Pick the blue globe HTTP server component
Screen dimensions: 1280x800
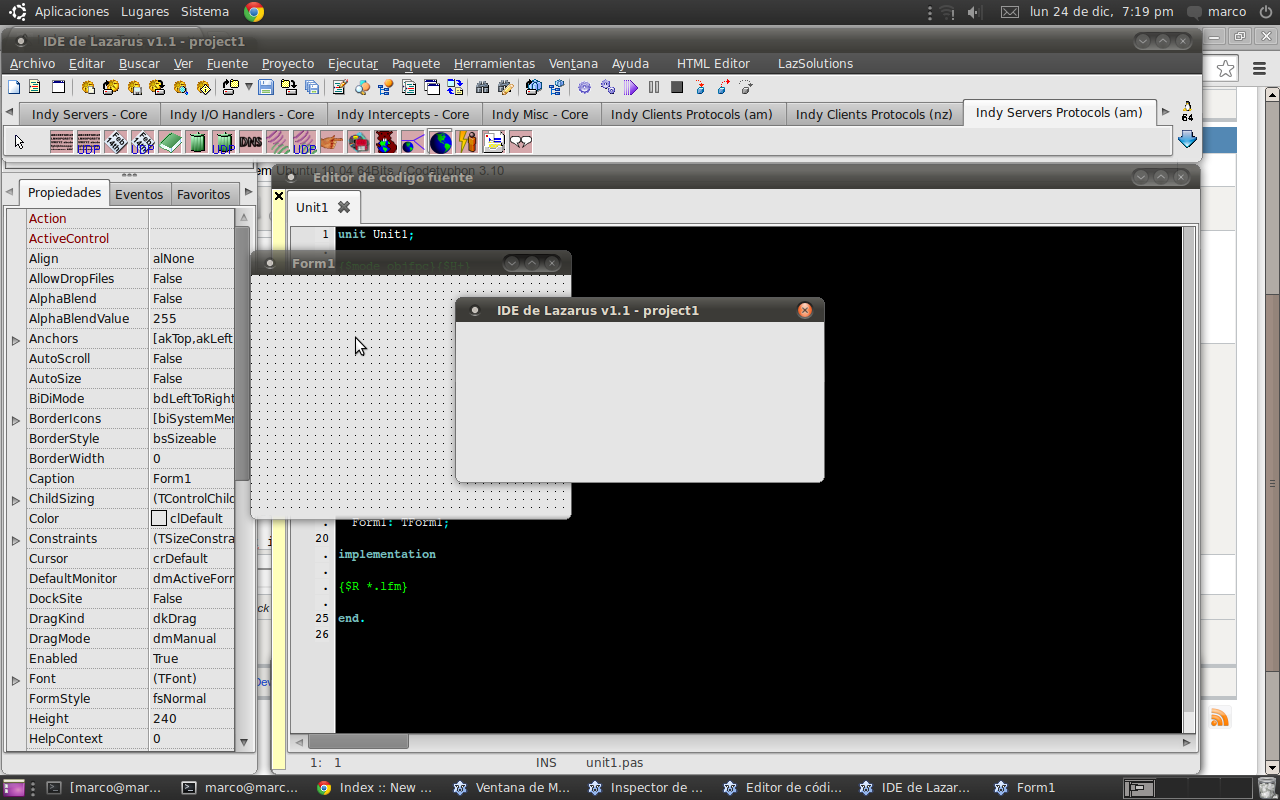pyautogui.click(x=440, y=142)
